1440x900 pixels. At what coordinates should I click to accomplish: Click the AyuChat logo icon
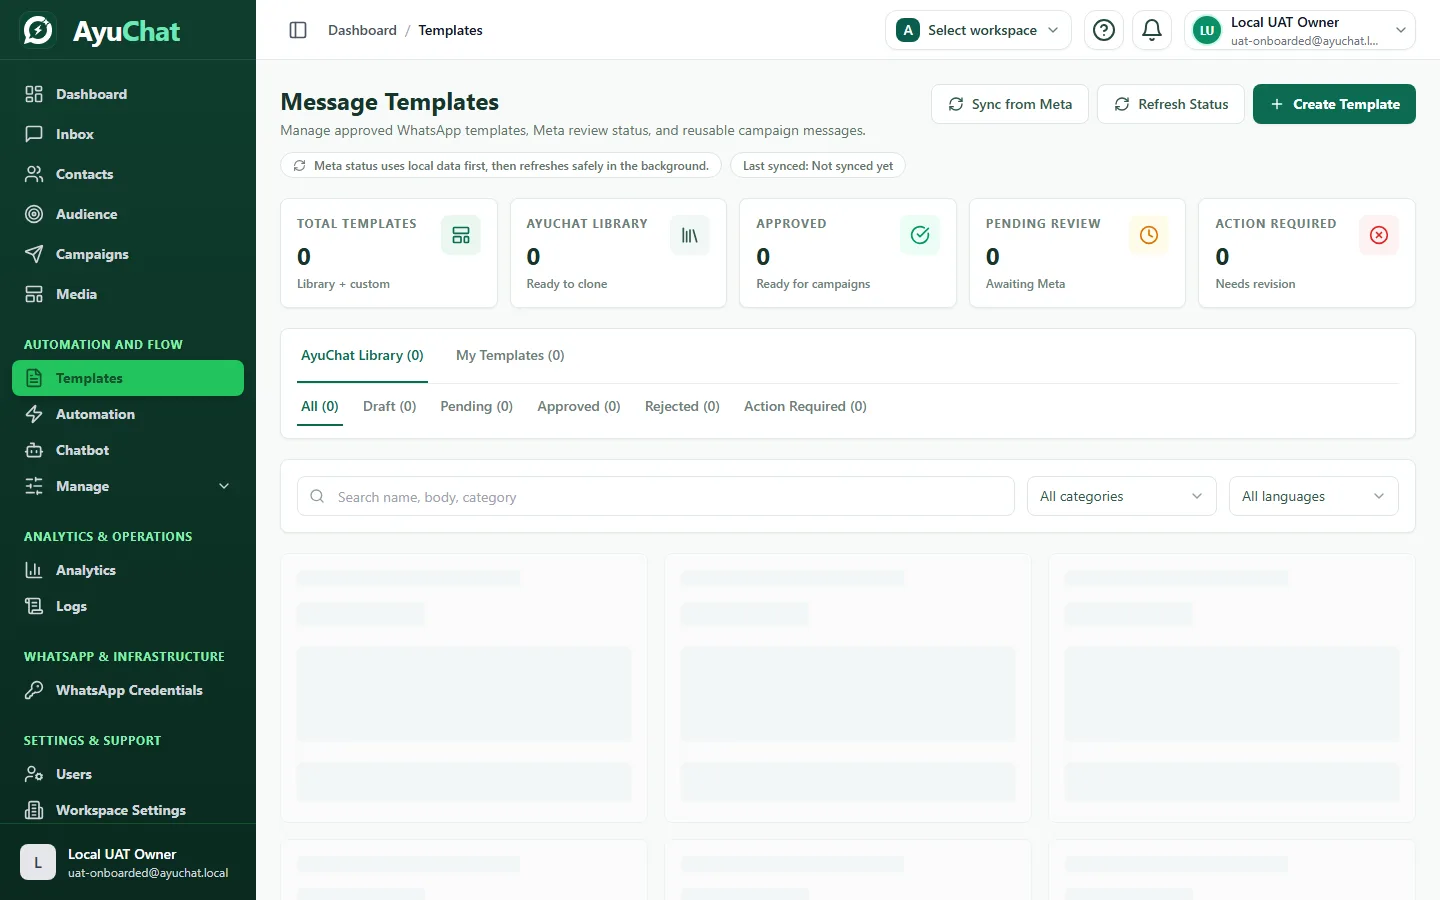point(38,30)
